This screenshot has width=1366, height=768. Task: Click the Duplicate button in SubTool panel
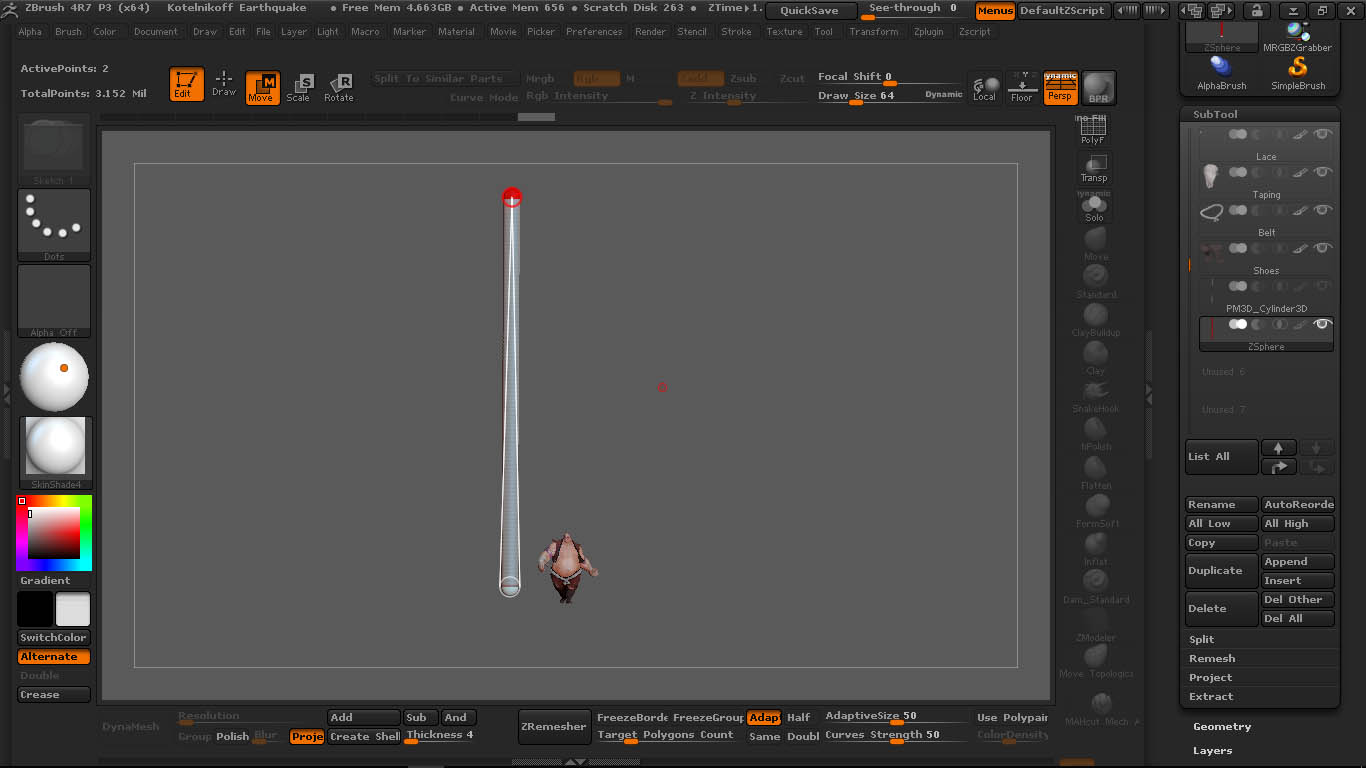click(x=1220, y=570)
